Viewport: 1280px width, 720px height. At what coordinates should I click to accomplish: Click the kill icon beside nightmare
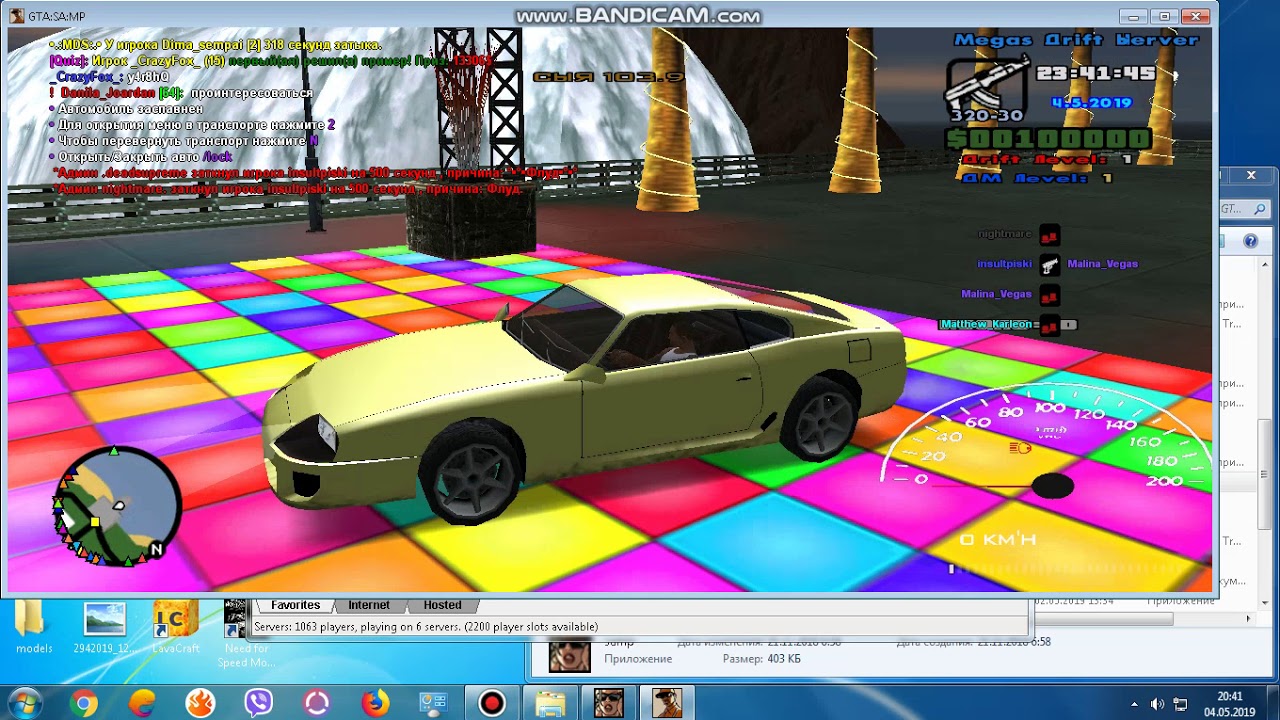pyautogui.click(x=1049, y=235)
